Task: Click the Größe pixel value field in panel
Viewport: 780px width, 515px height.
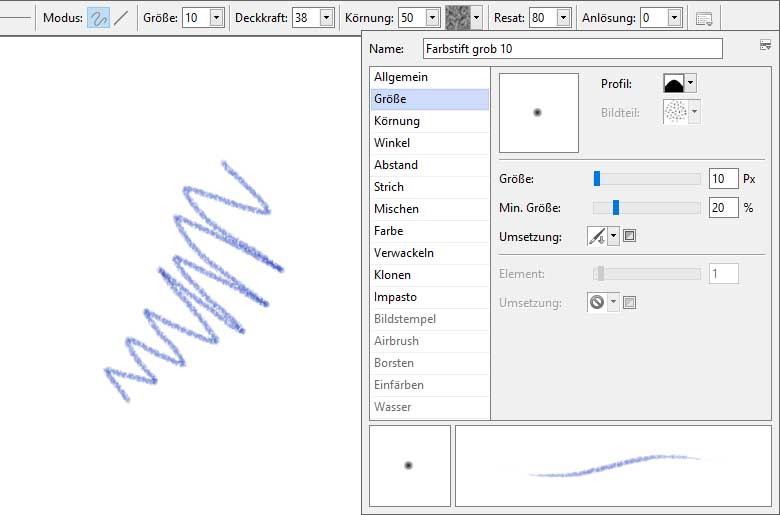Action: point(723,179)
